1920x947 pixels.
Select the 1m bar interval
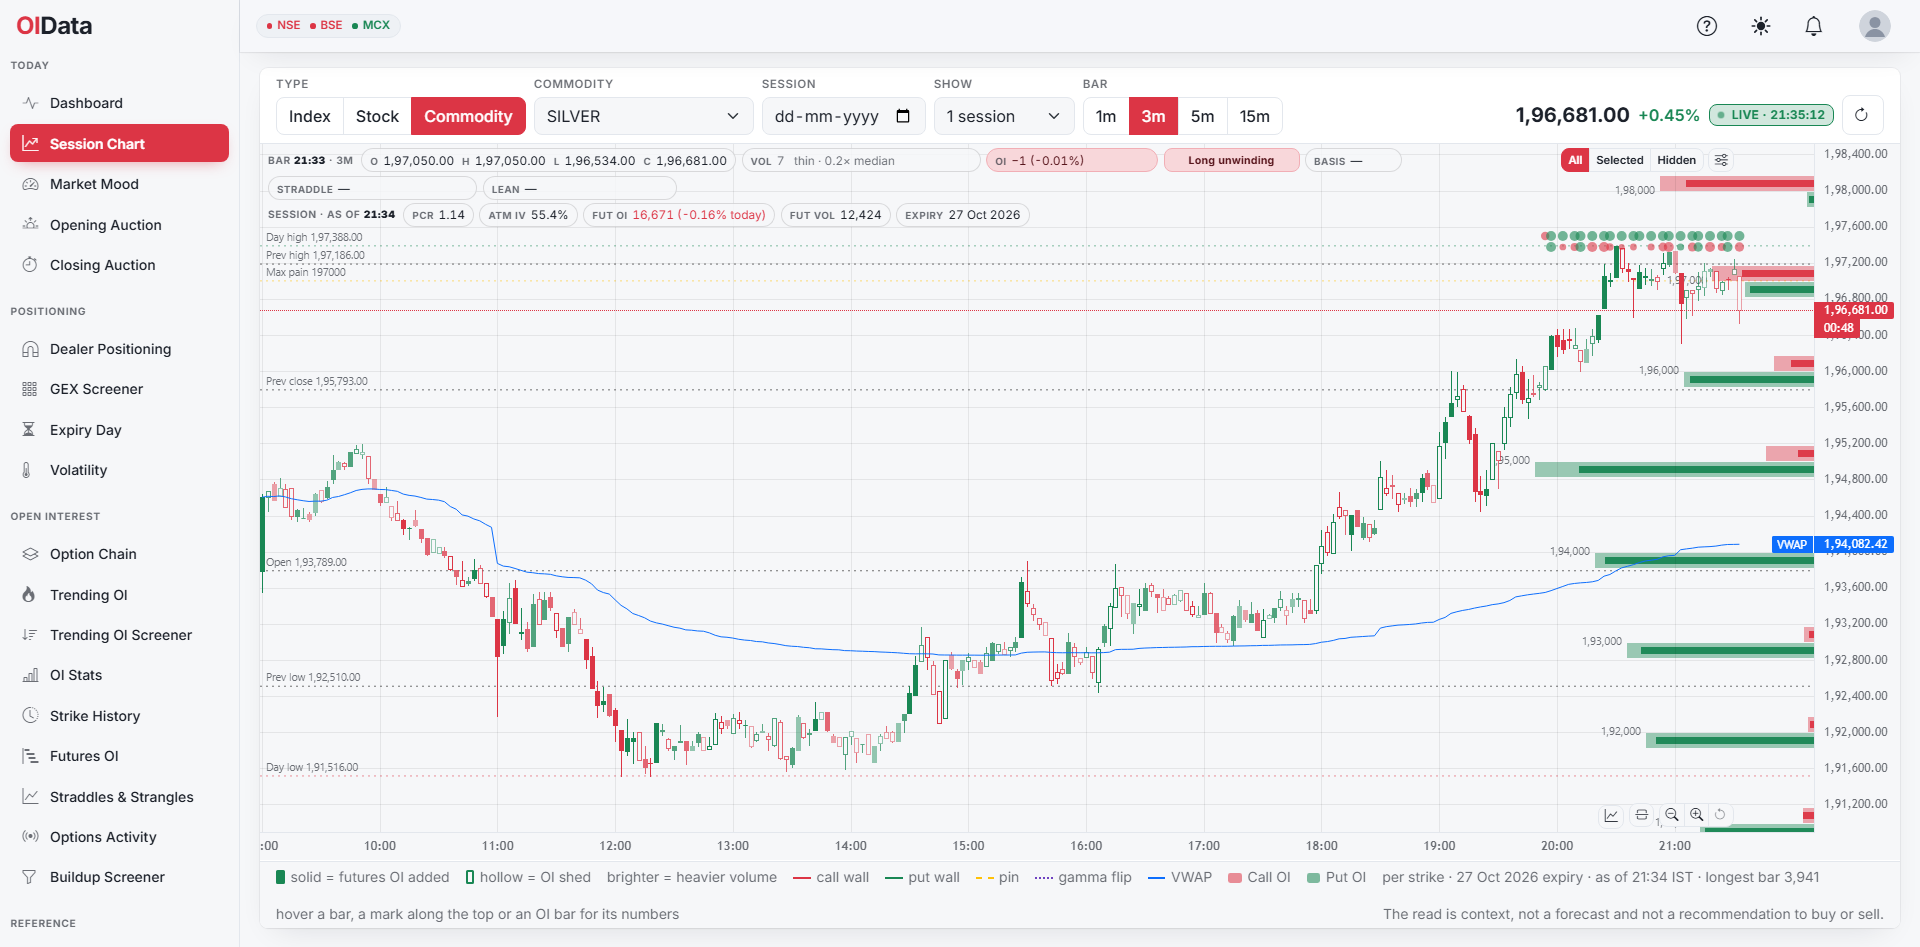point(1106,116)
